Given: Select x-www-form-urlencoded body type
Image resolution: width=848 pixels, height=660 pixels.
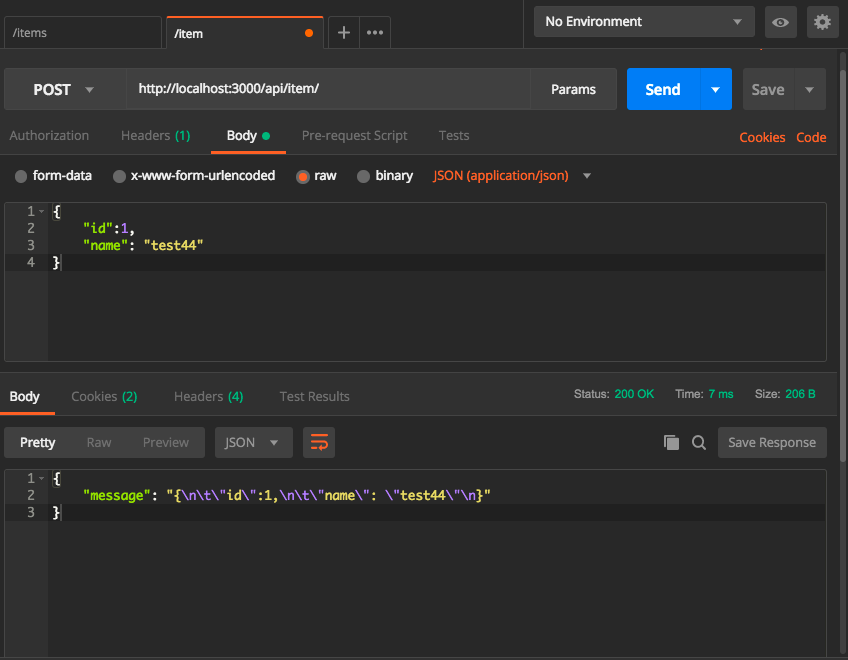Looking at the screenshot, I should click(194, 176).
